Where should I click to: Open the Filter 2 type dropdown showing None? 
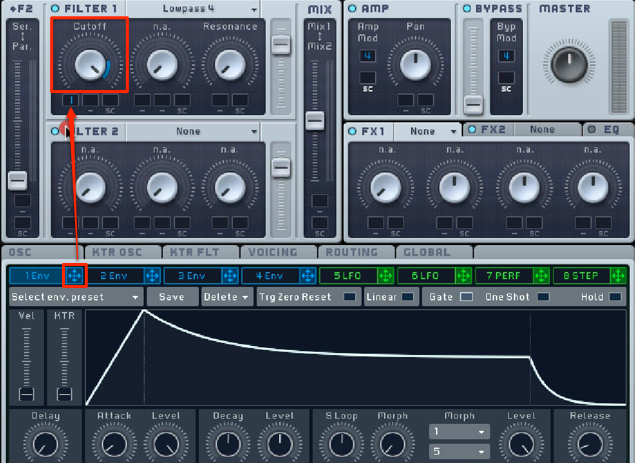click(x=193, y=131)
